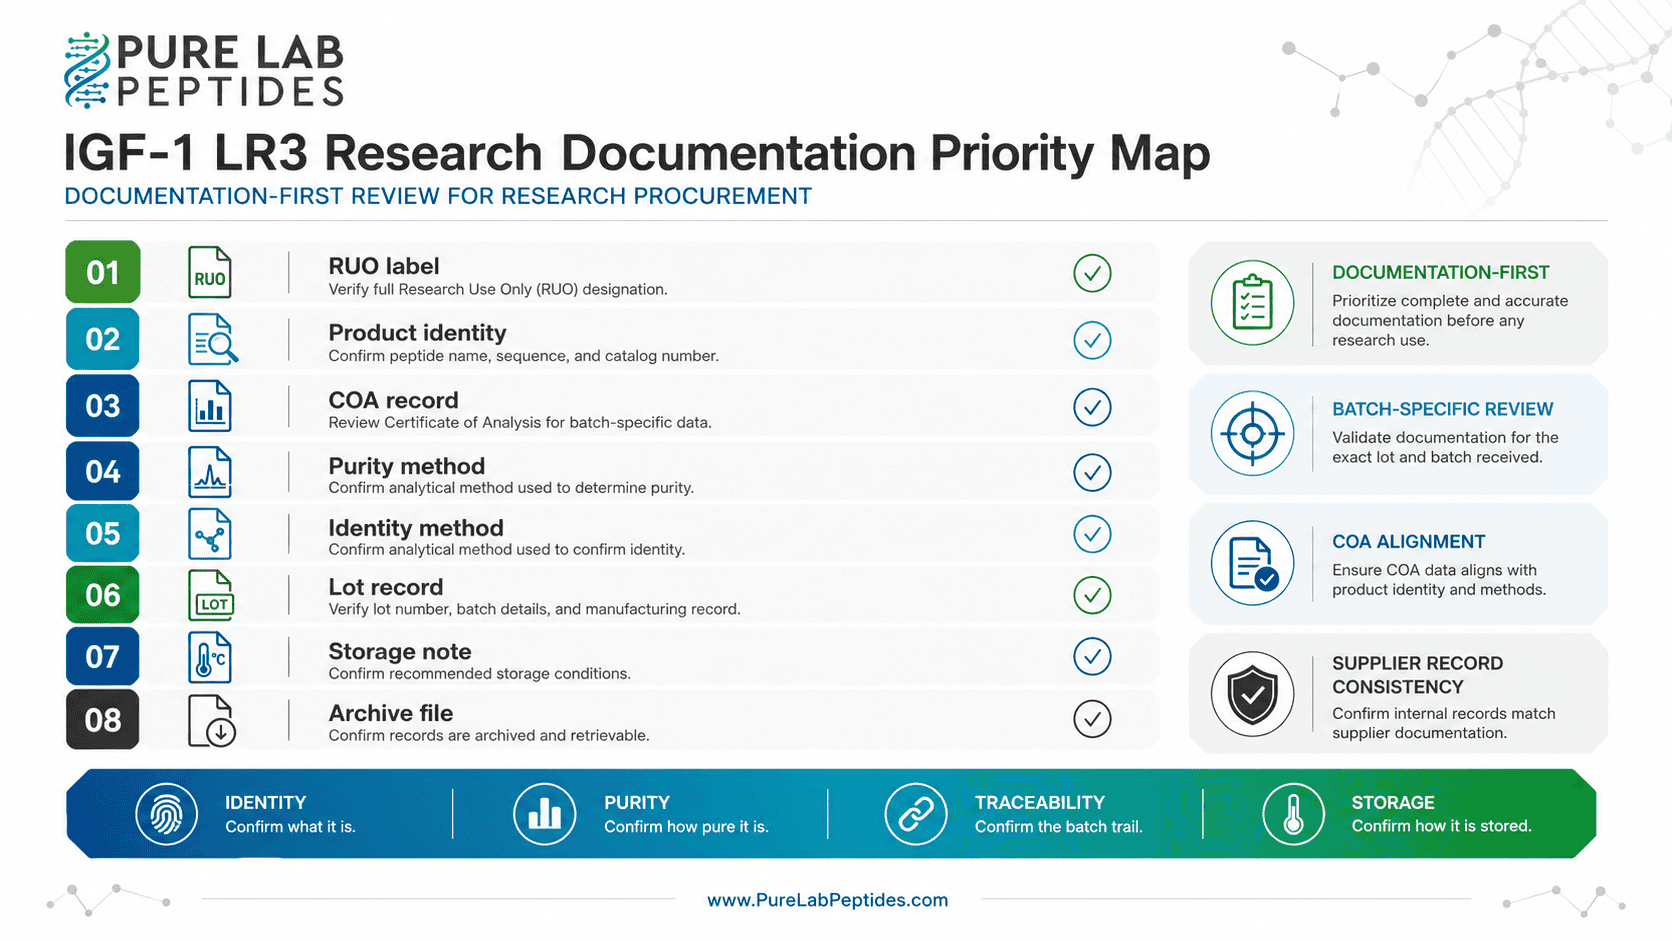This screenshot has height=941, width=1672.
Task: Open the www.PureLabPeptides.com link
Action: pos(827,900)
